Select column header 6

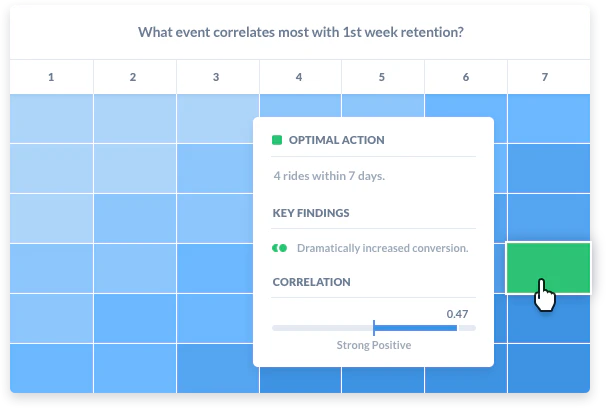coord(466,77)
